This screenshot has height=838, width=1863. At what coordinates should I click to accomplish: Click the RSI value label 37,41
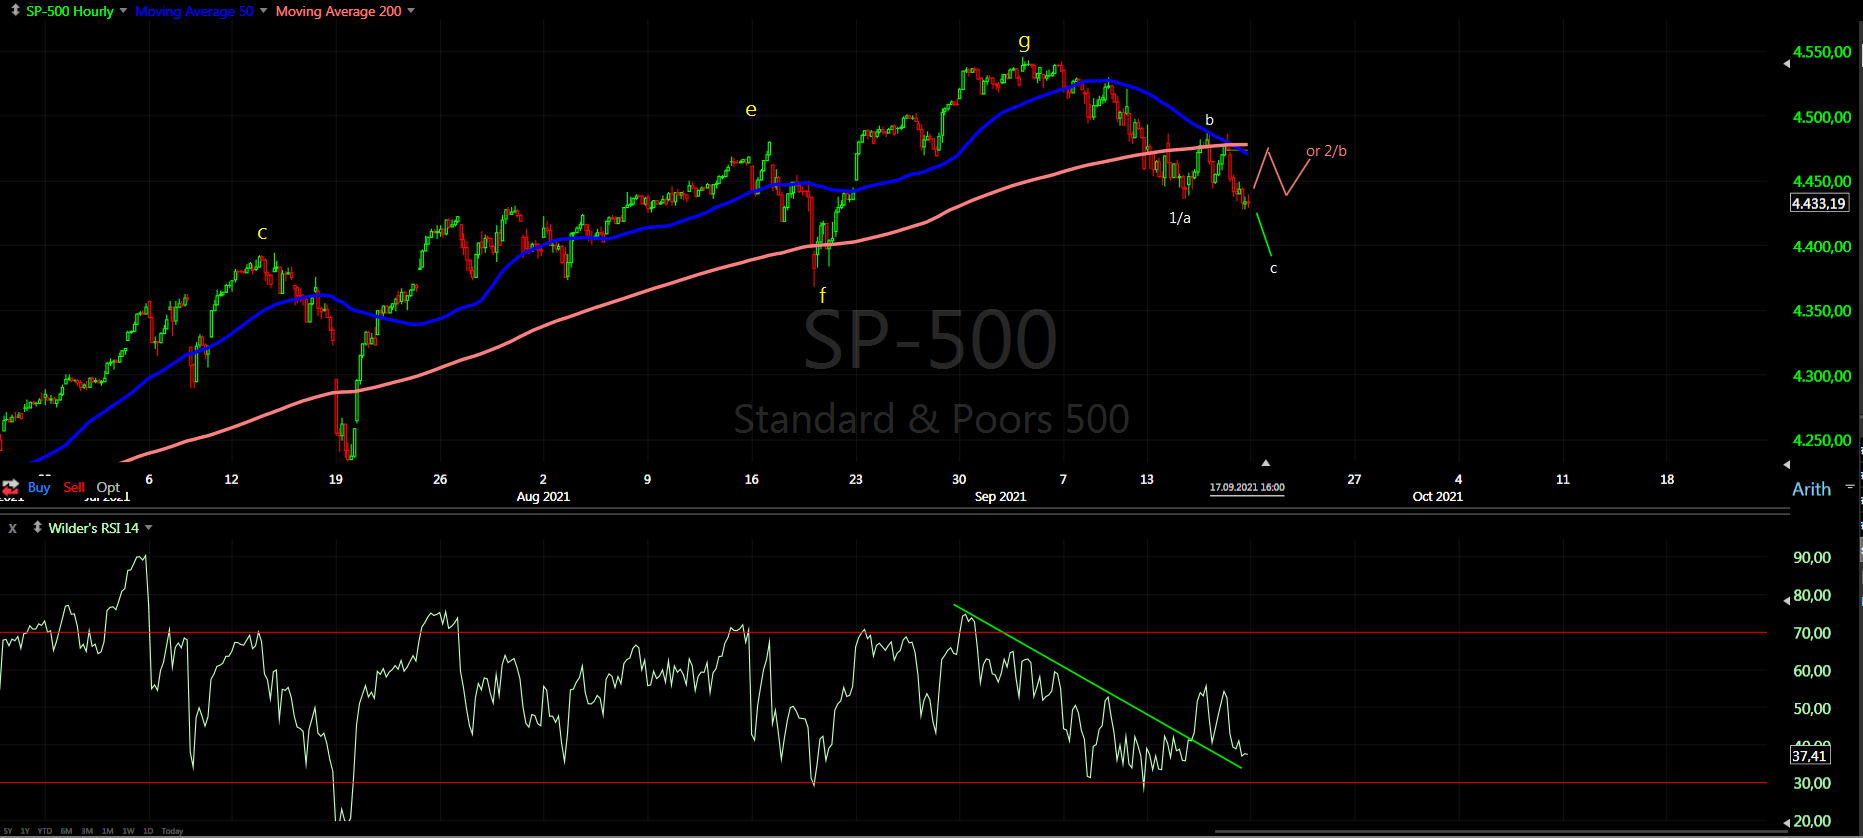coord(1810,756)
